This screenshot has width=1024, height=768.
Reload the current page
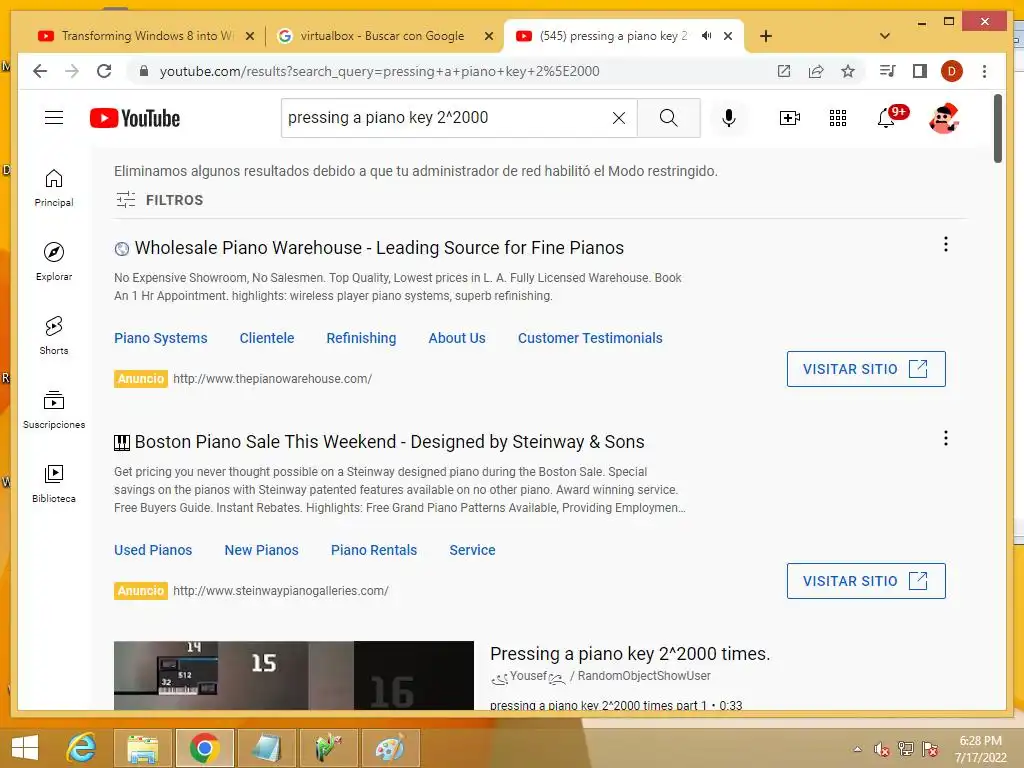click(x=104, y=71)
